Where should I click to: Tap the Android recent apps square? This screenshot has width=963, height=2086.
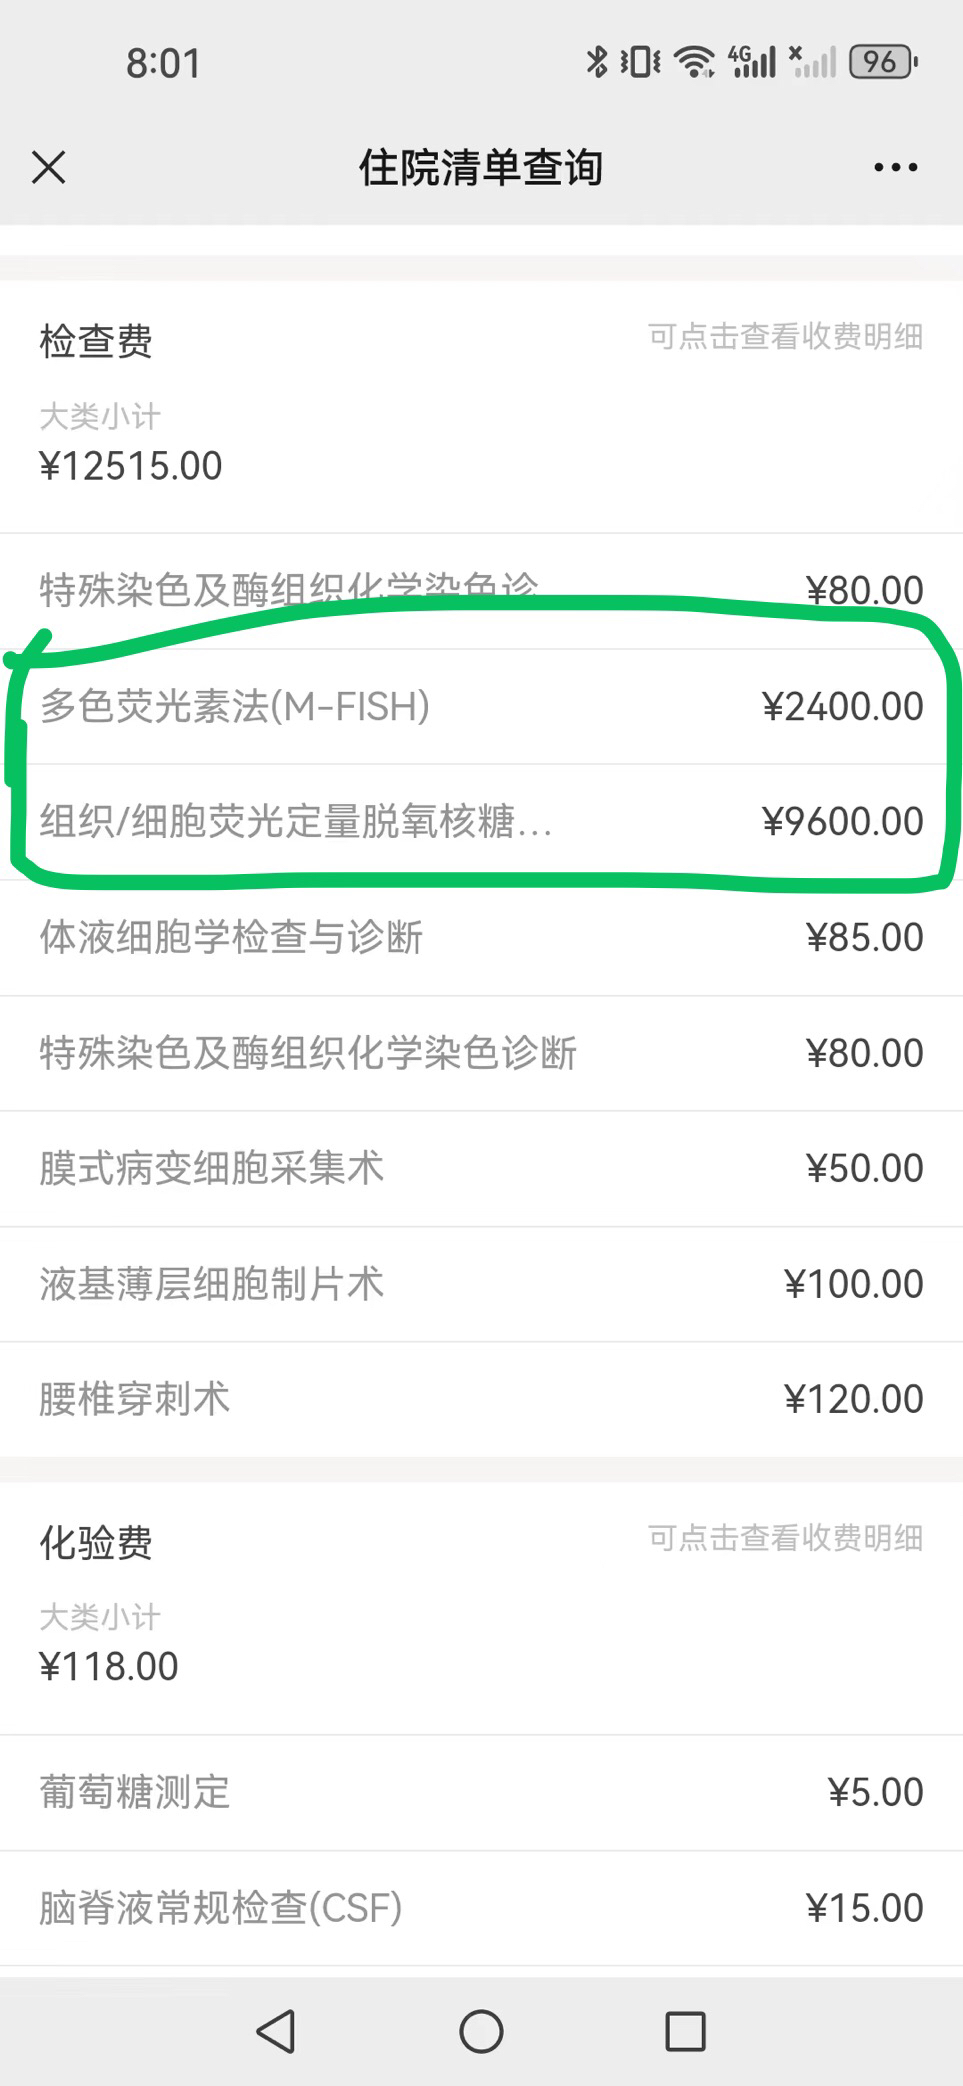click(x=685, y=2031)
